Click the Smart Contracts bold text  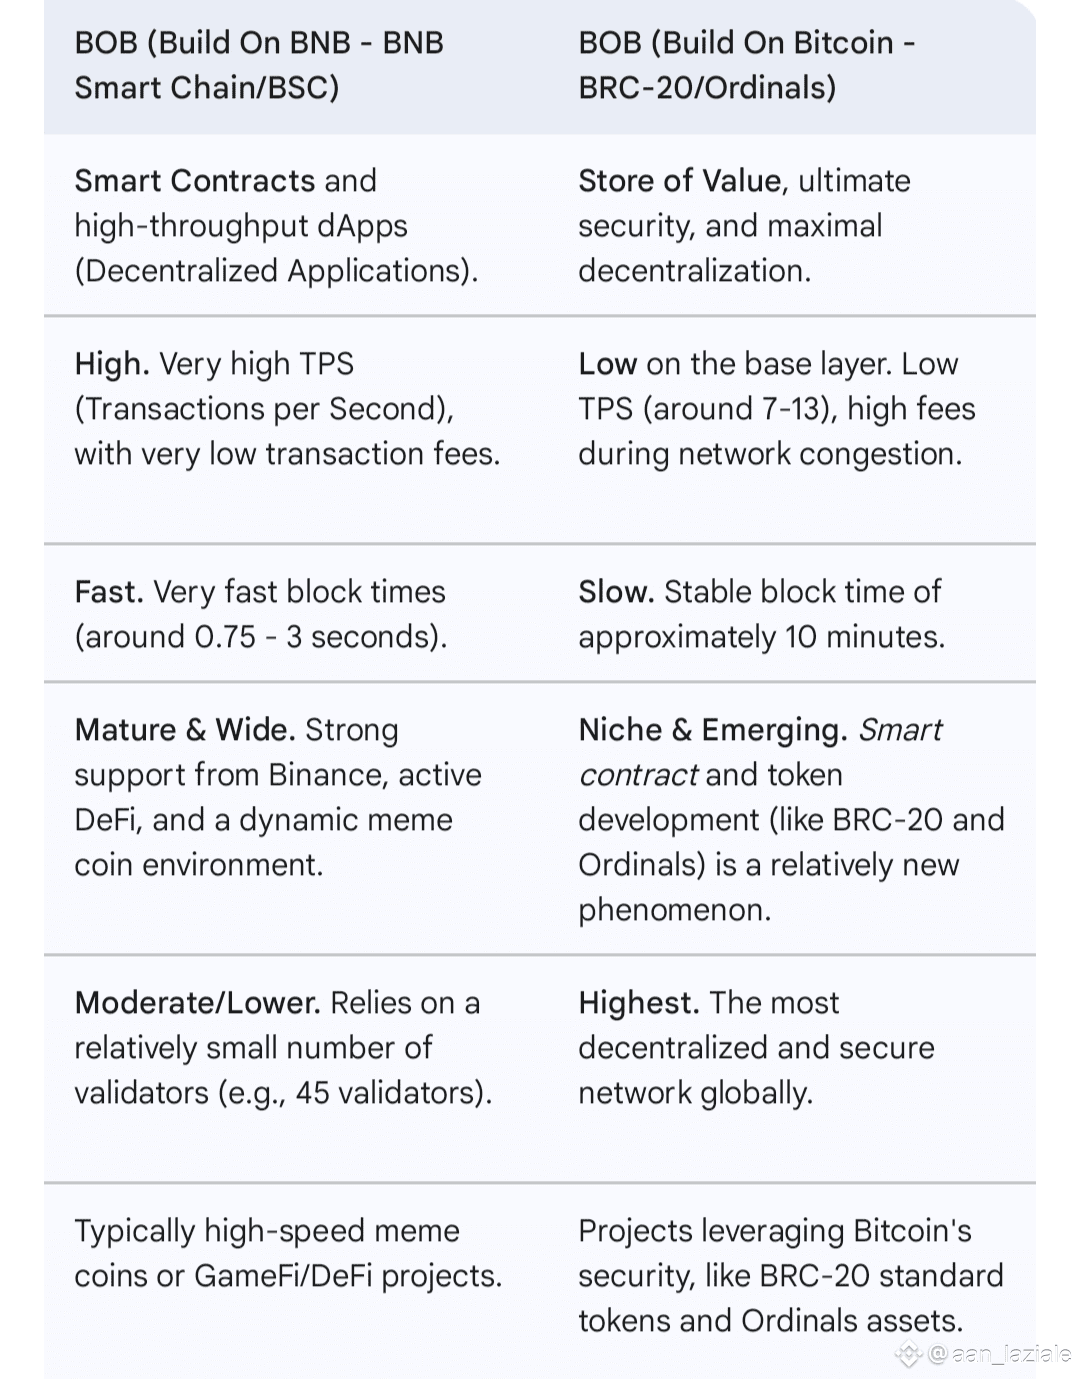coord(195,181)
